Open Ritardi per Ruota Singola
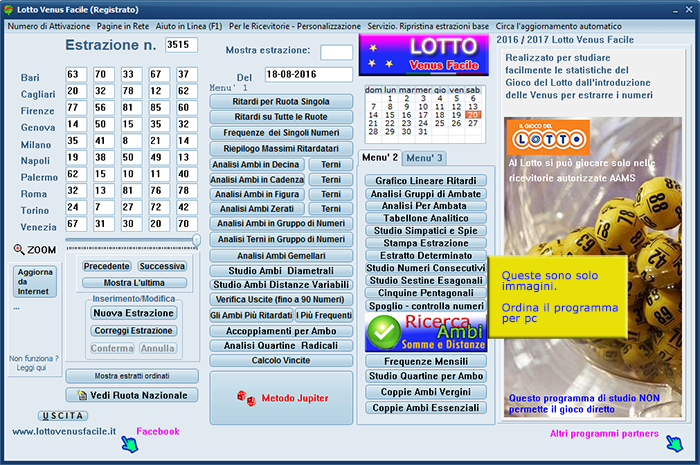 click(x=281, y=101)
